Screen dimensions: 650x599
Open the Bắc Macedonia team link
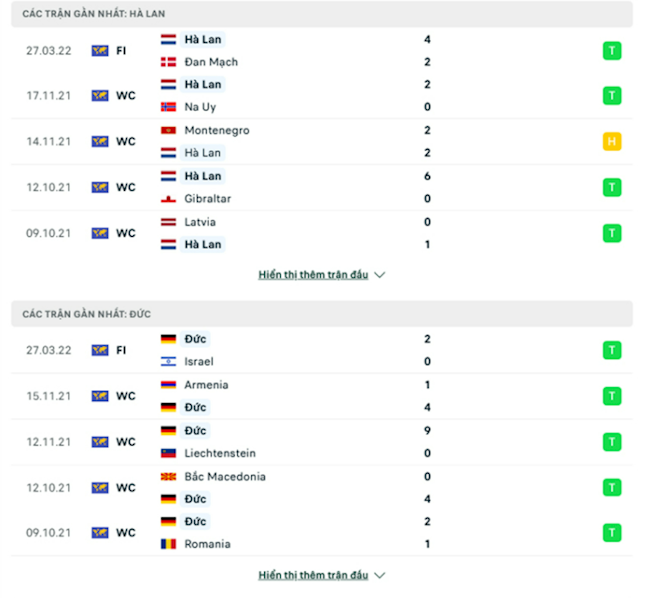click(x=225, y=477)
